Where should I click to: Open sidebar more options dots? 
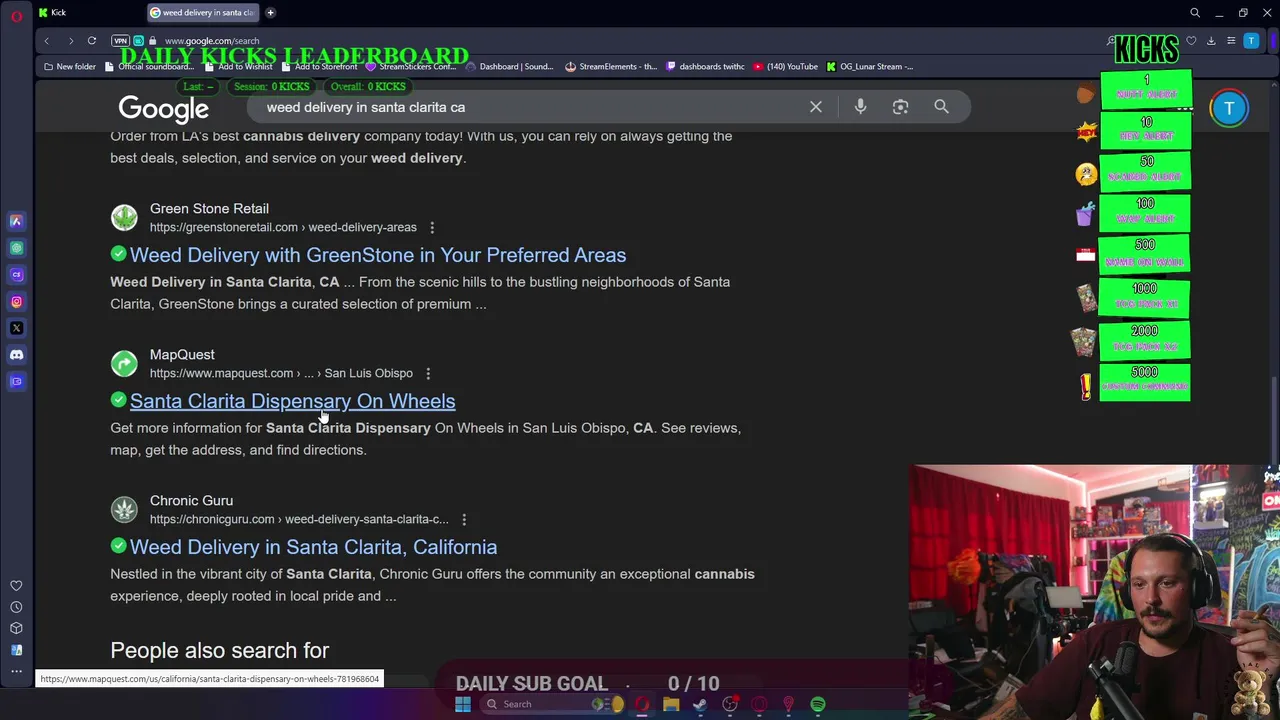(x=16, y=671)
